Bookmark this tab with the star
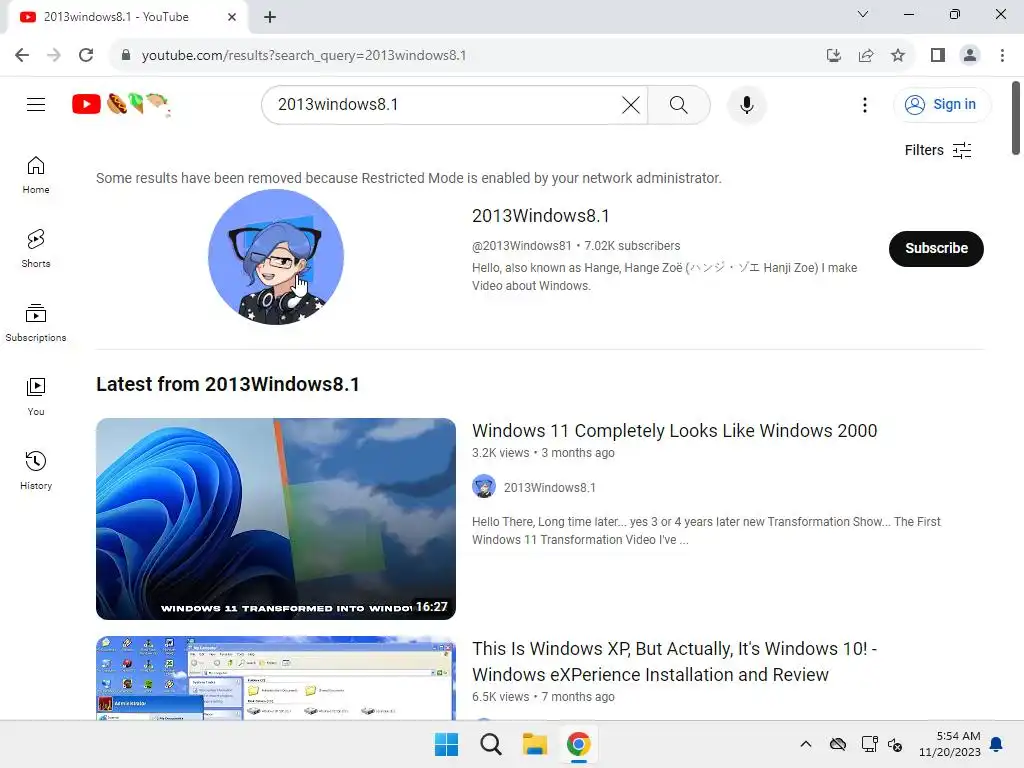The height and width of the screenshot is (768, 1024). [898, 55]
